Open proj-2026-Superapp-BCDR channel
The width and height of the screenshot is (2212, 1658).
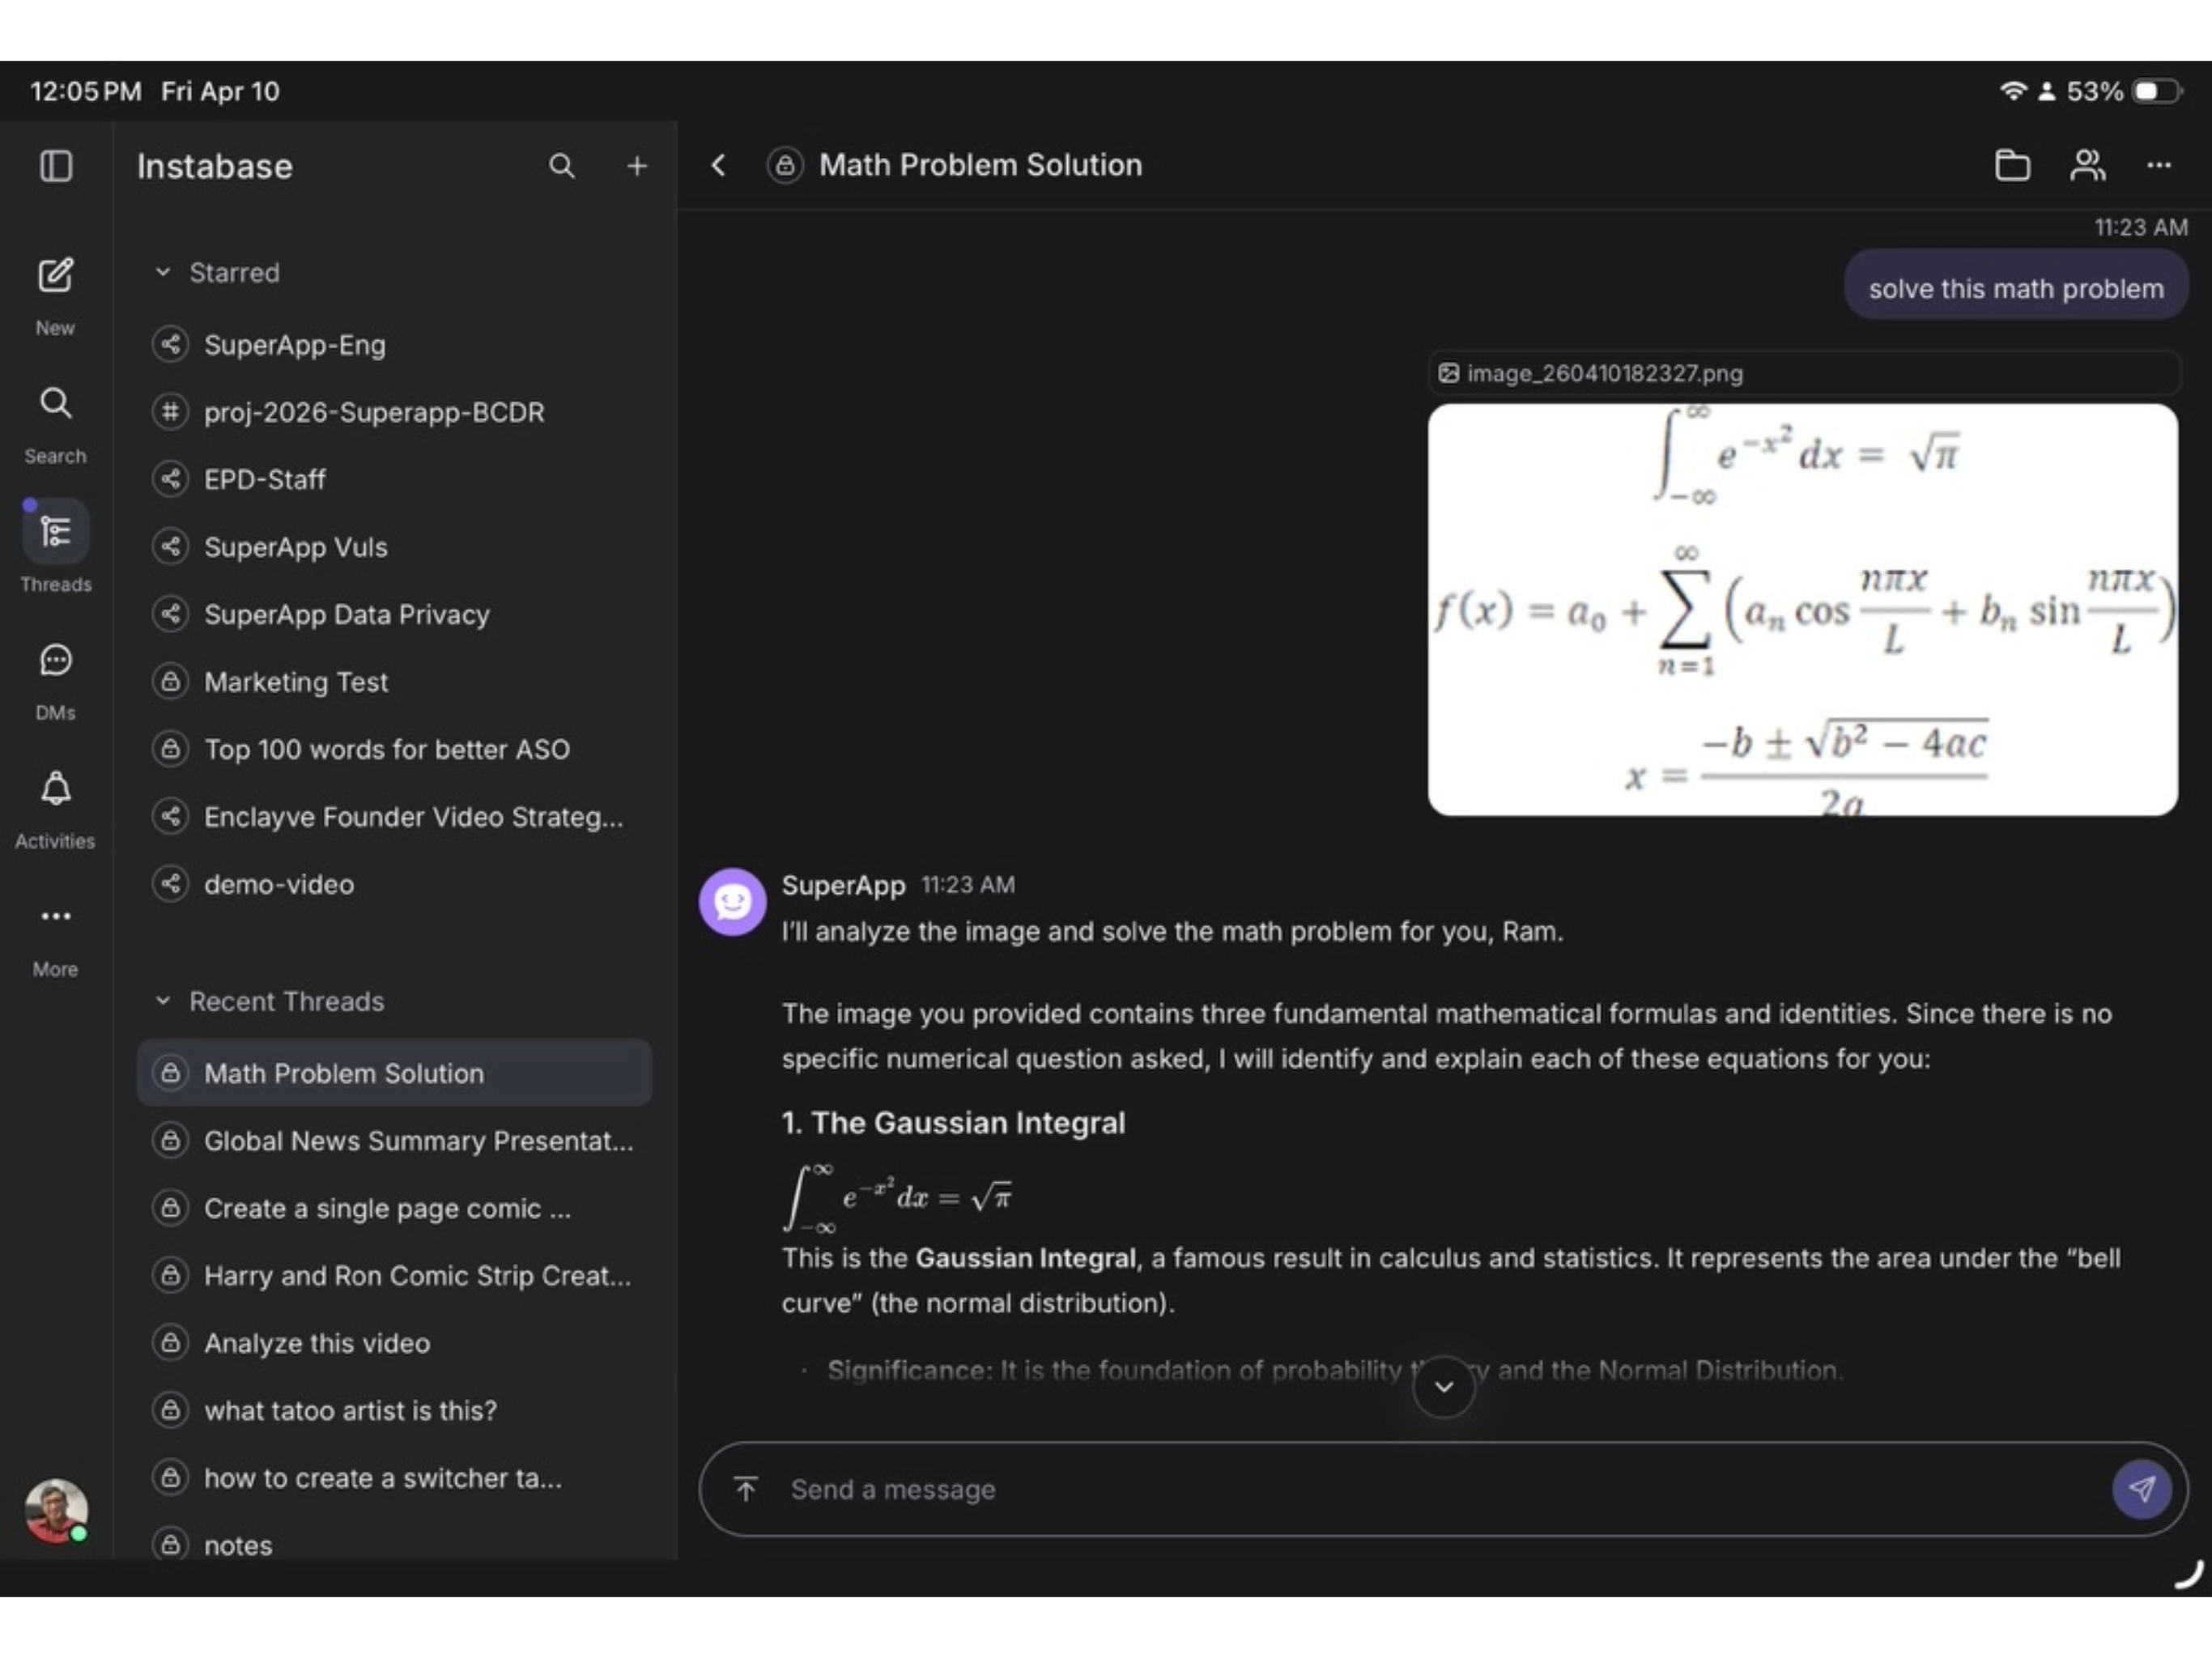tap(394, 412)
